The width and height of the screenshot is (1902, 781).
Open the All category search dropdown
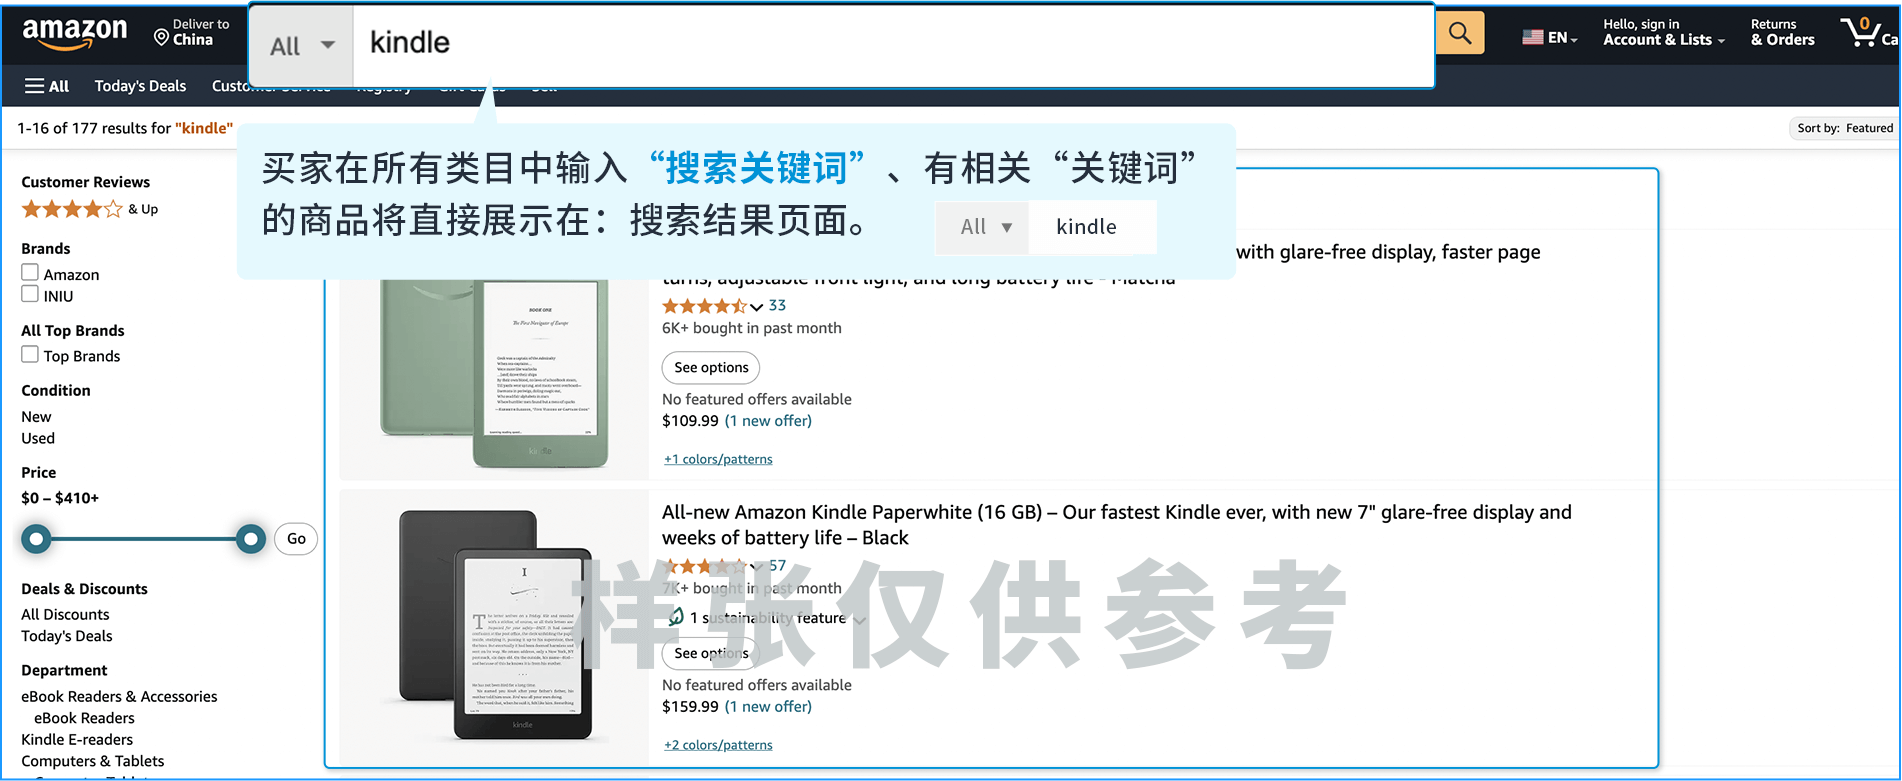point(301,46)
